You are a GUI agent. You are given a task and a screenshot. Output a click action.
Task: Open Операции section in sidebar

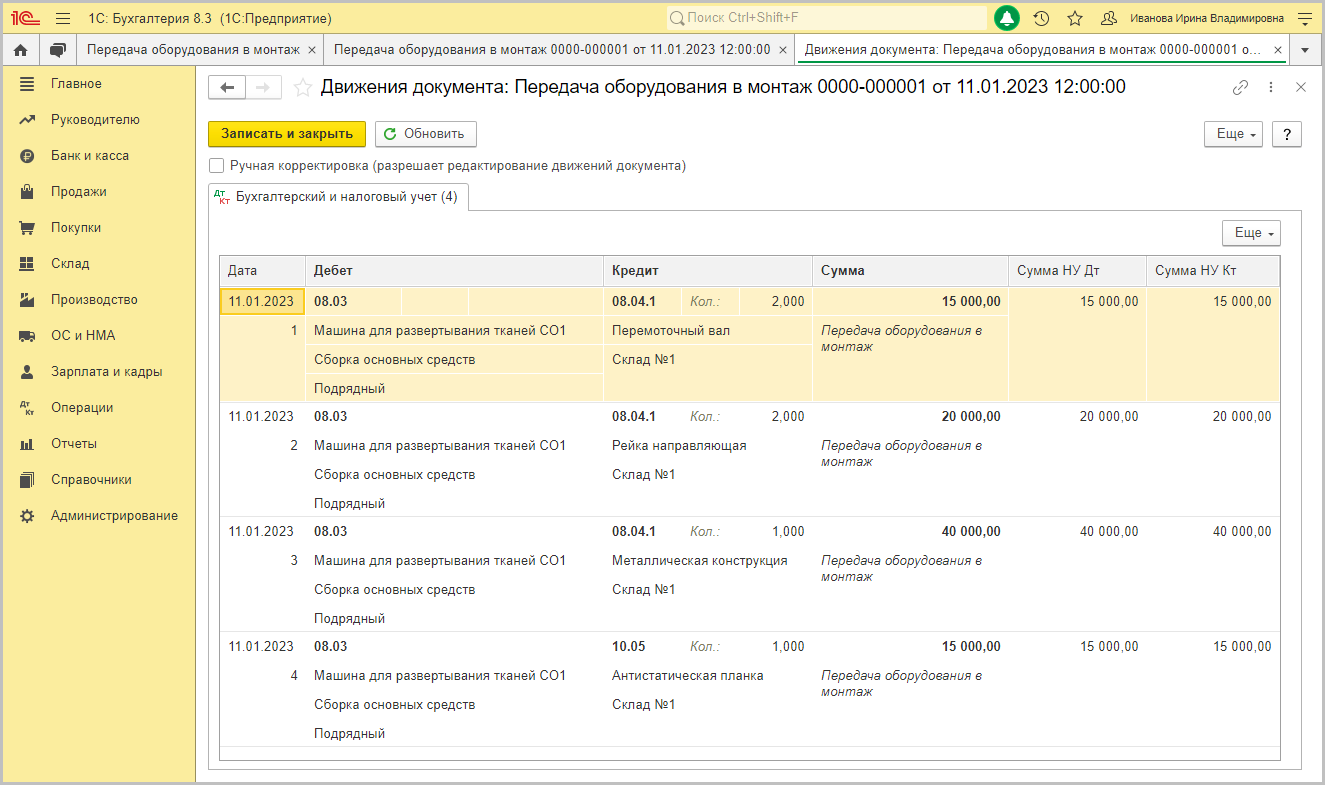click(x=98, y=408)
